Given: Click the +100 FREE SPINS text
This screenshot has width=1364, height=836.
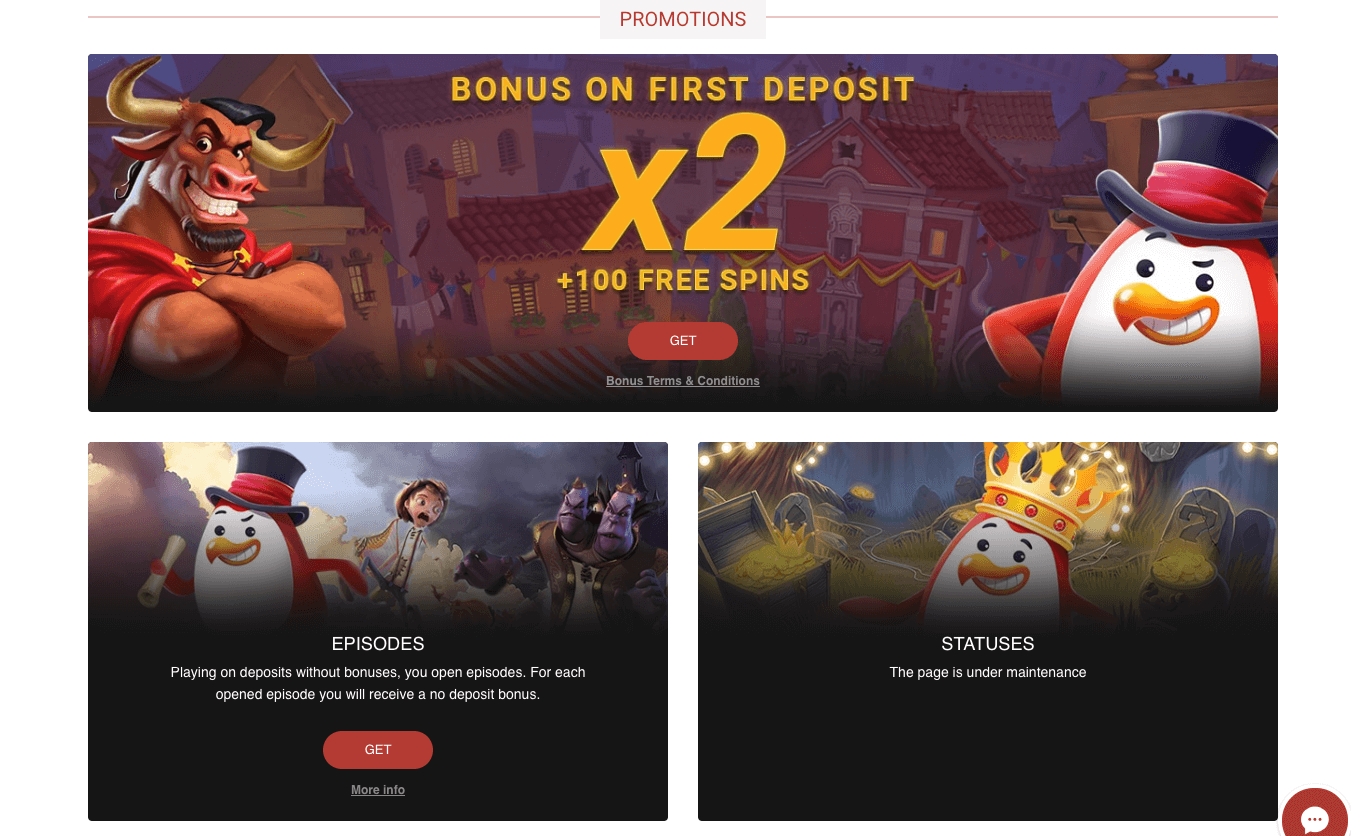Looking at the screenshot, I should (683, 279).
